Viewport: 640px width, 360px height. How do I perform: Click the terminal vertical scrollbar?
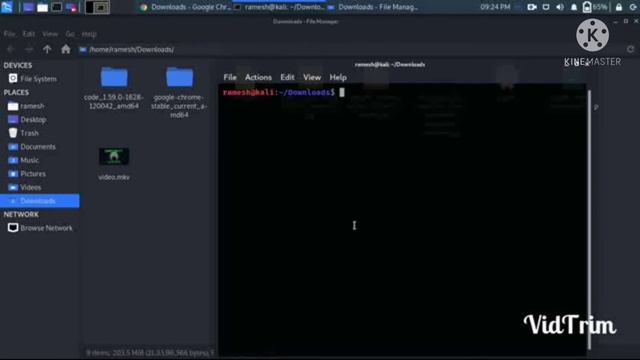(x=589, y=220)
